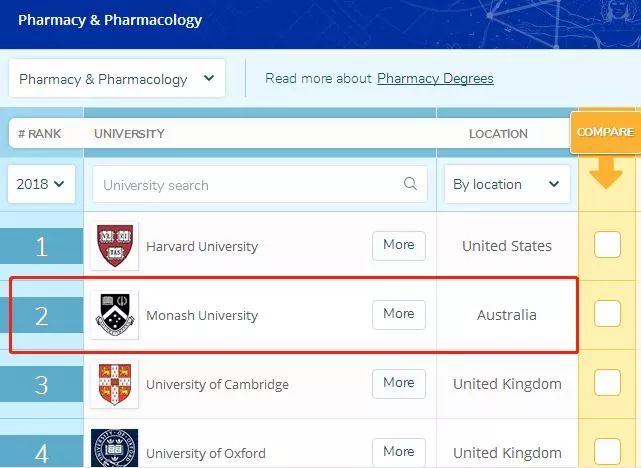641x468 pixels.
Task: Focus the University search field
Action: pos(260,184)
